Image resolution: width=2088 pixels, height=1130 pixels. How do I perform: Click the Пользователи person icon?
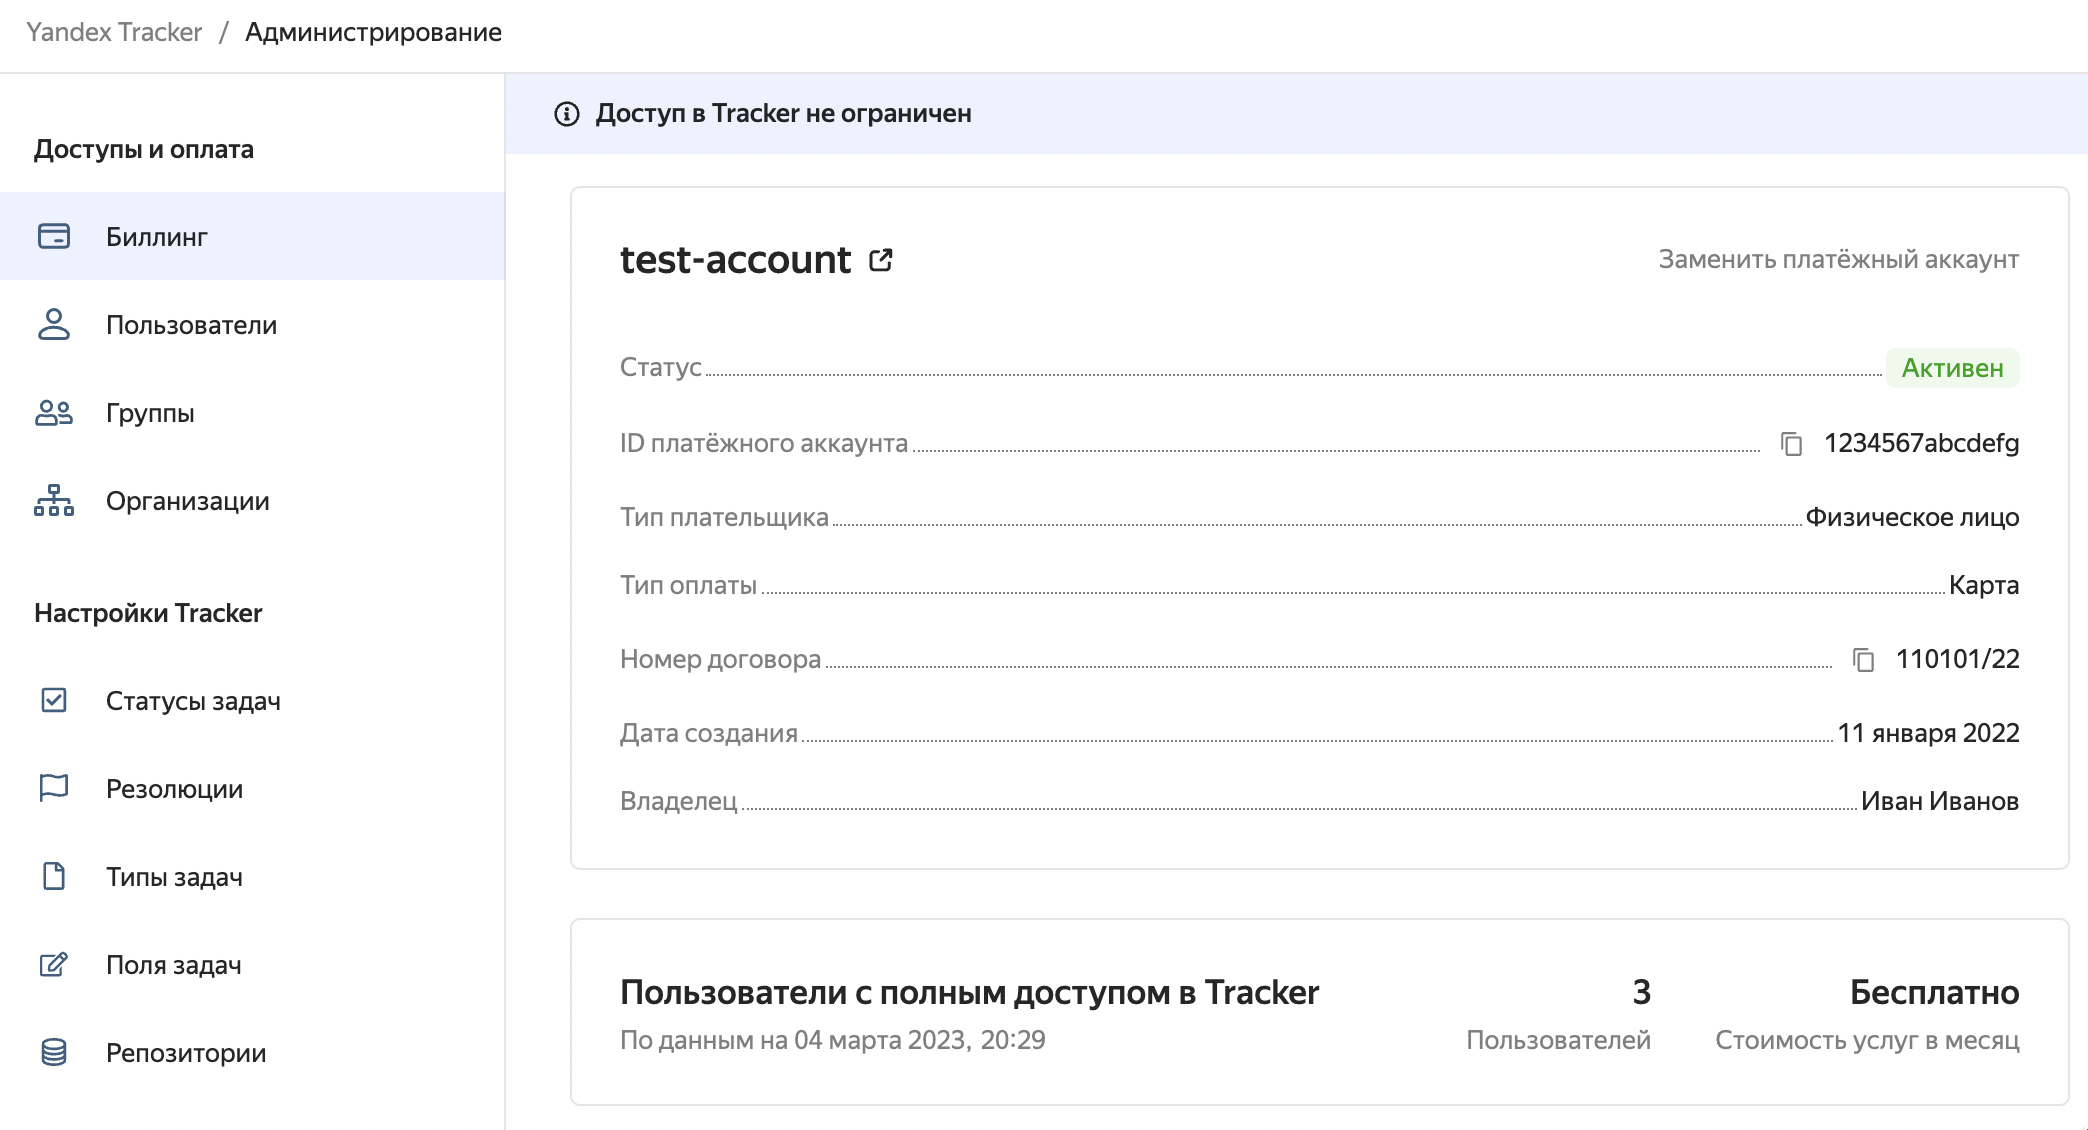54,324
